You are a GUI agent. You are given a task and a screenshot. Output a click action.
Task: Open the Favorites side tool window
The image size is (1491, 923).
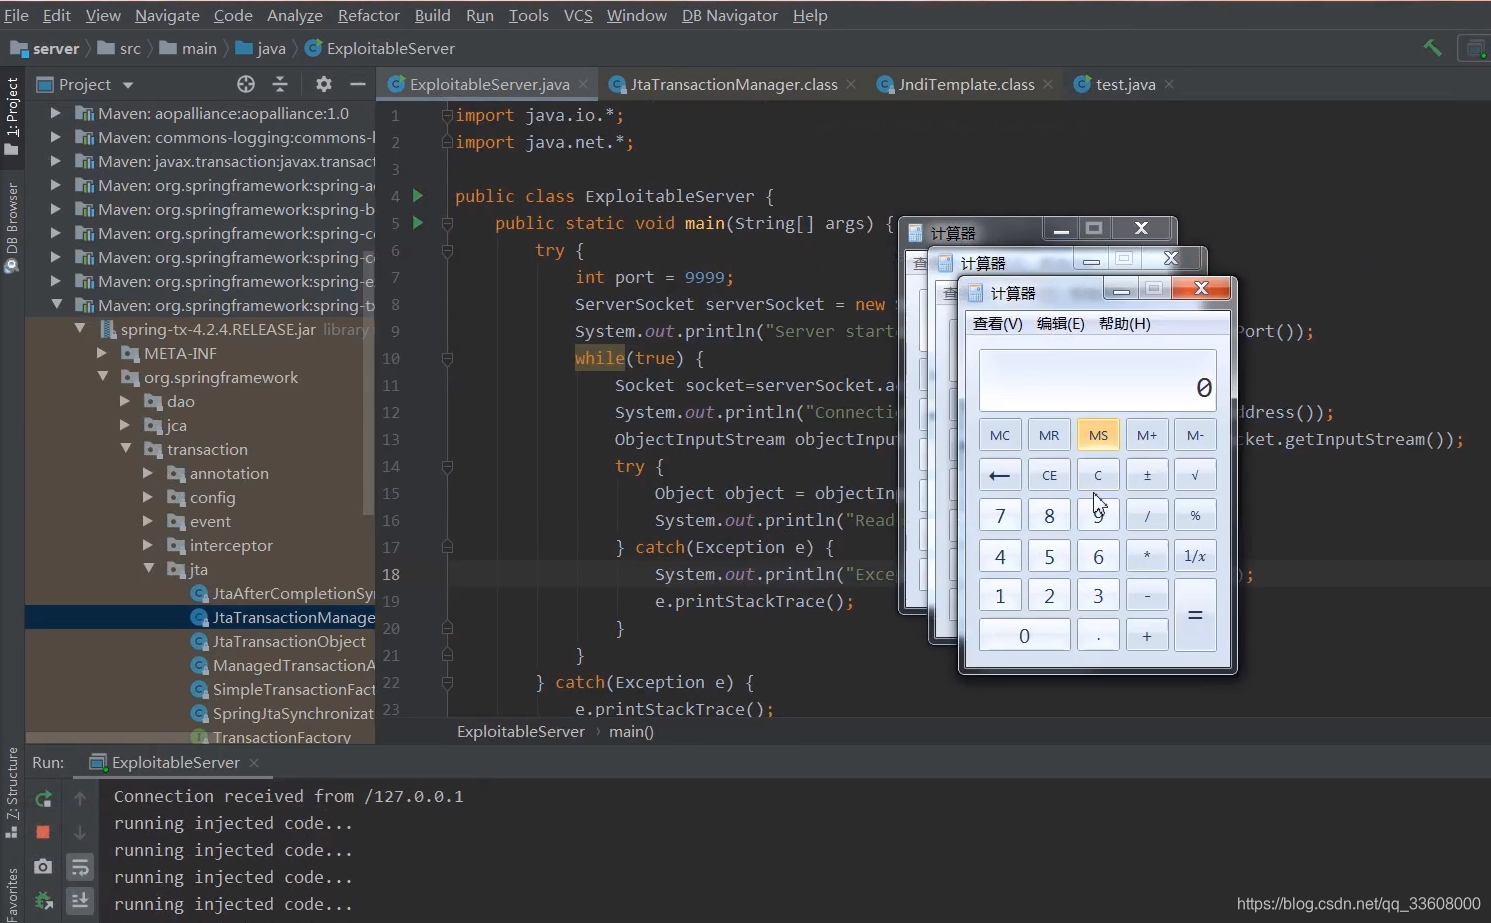(12, 893)
